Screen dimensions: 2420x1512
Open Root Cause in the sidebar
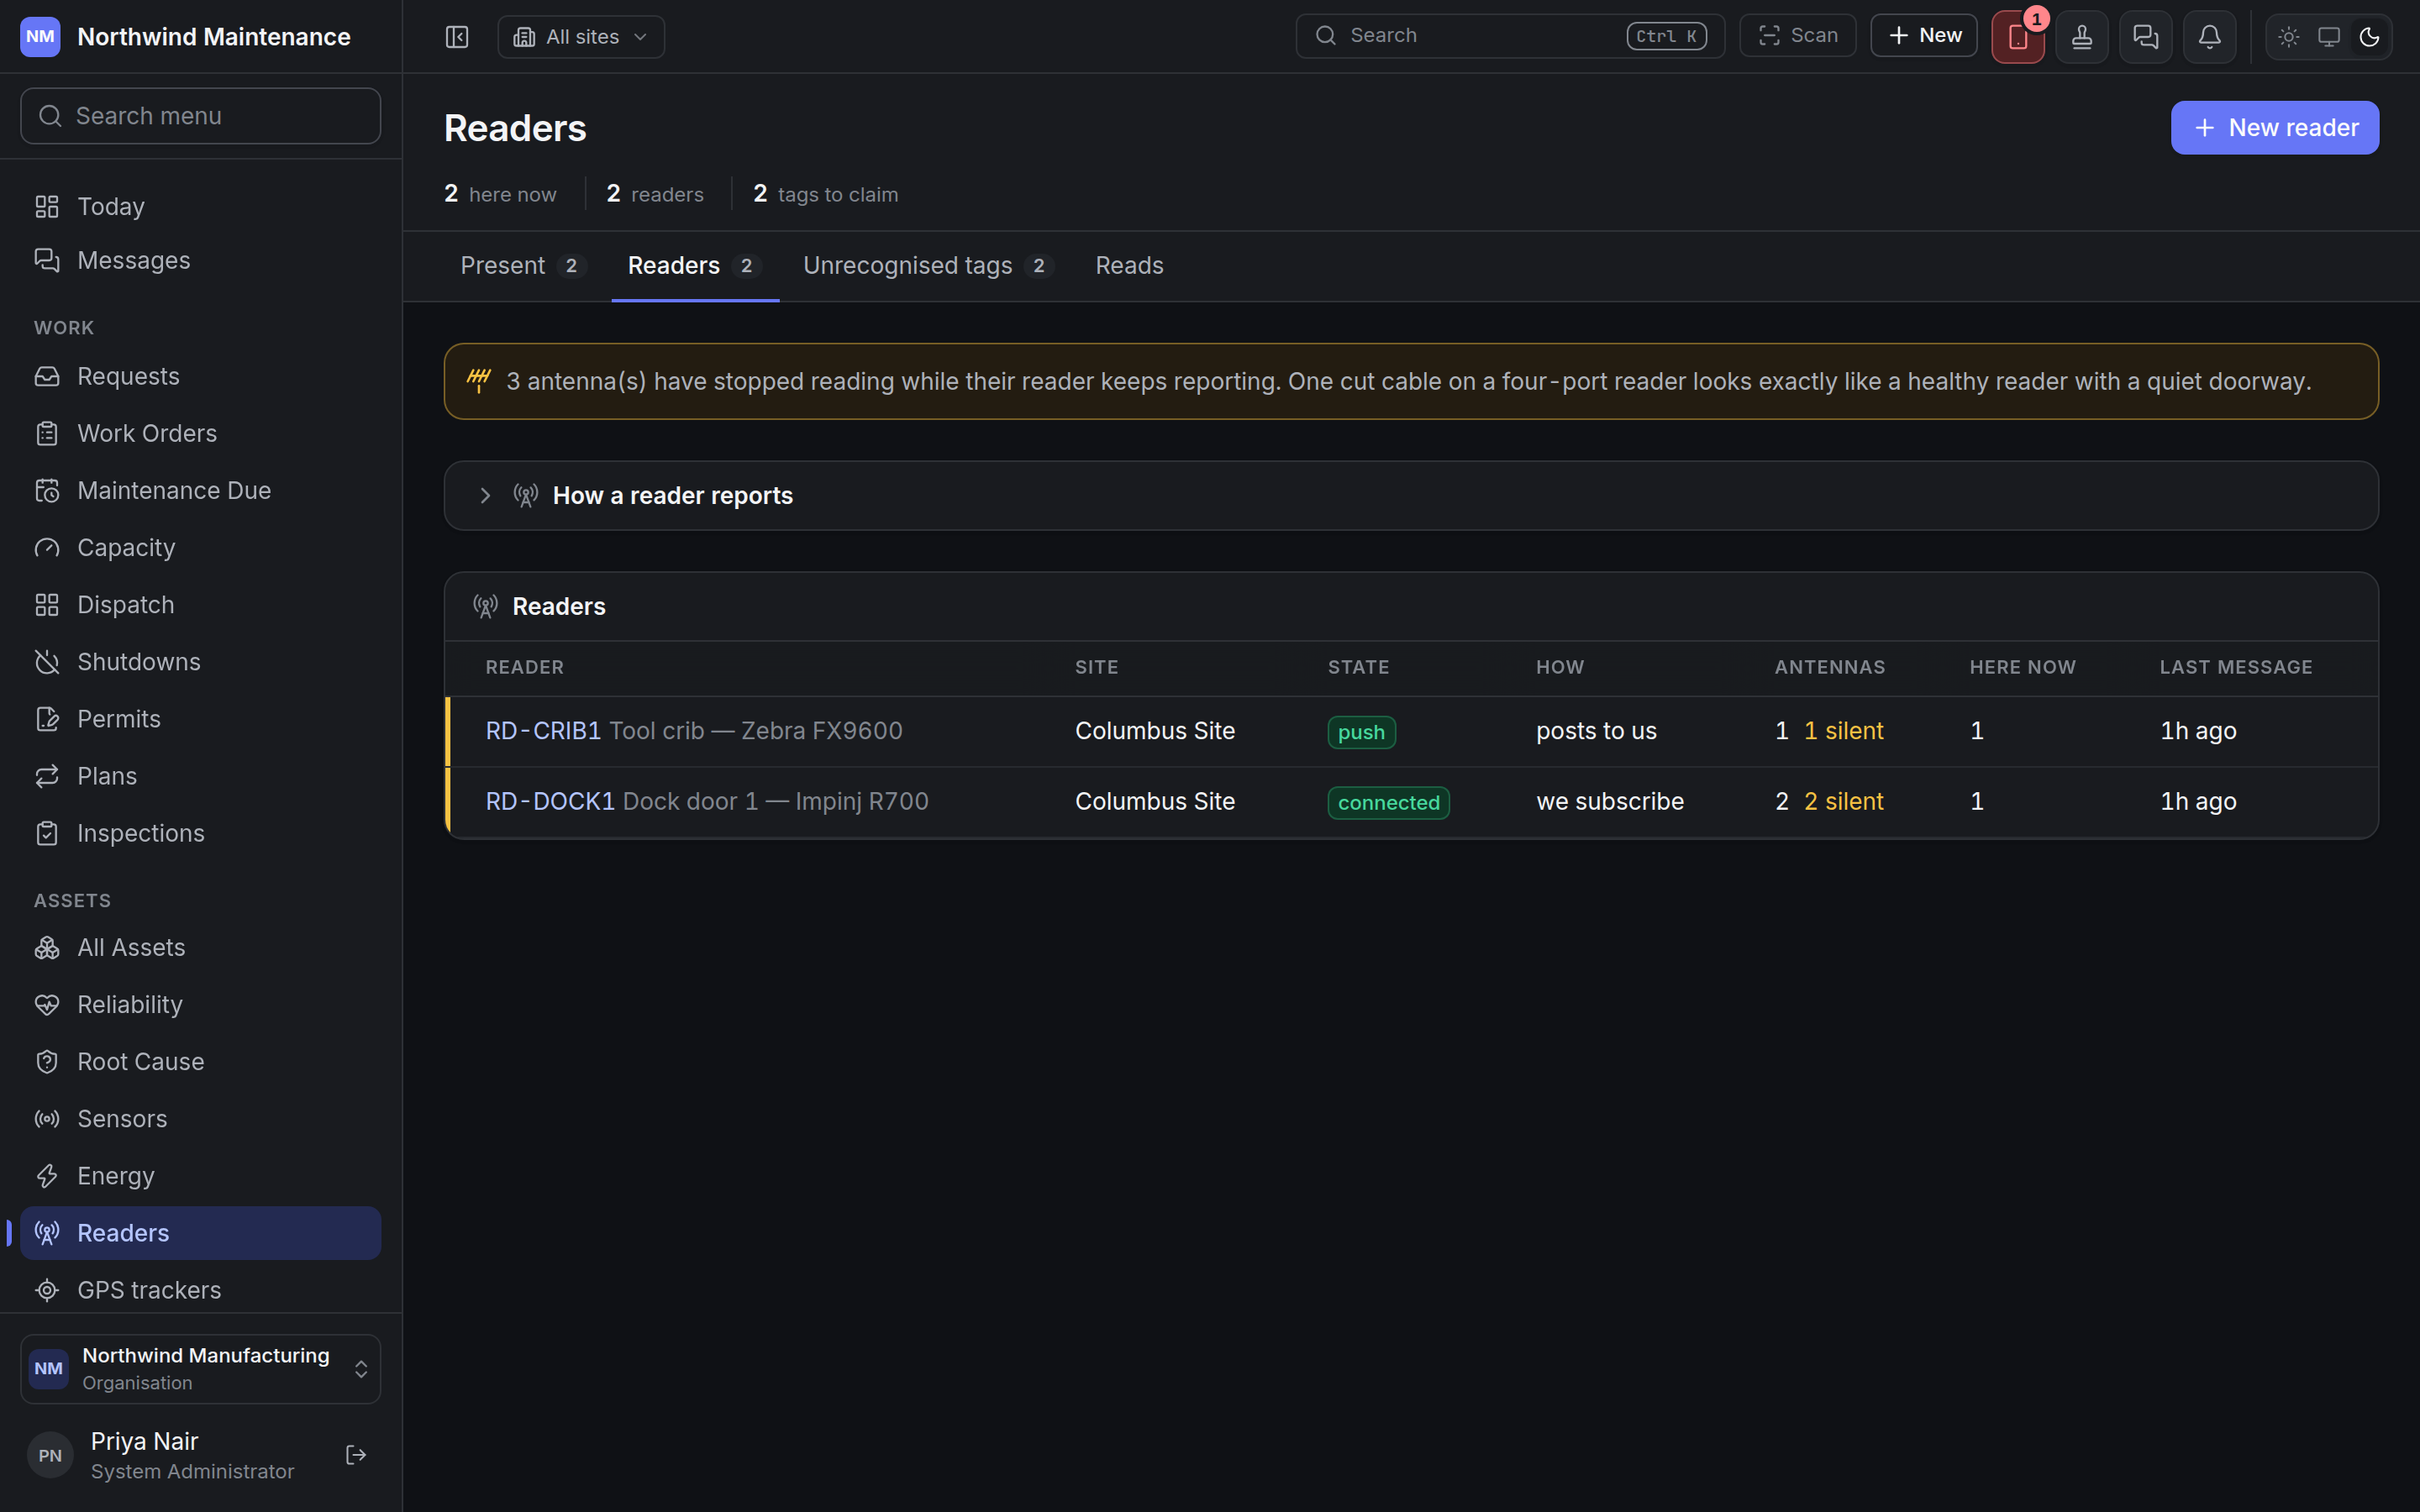(x=200, y=1061)
